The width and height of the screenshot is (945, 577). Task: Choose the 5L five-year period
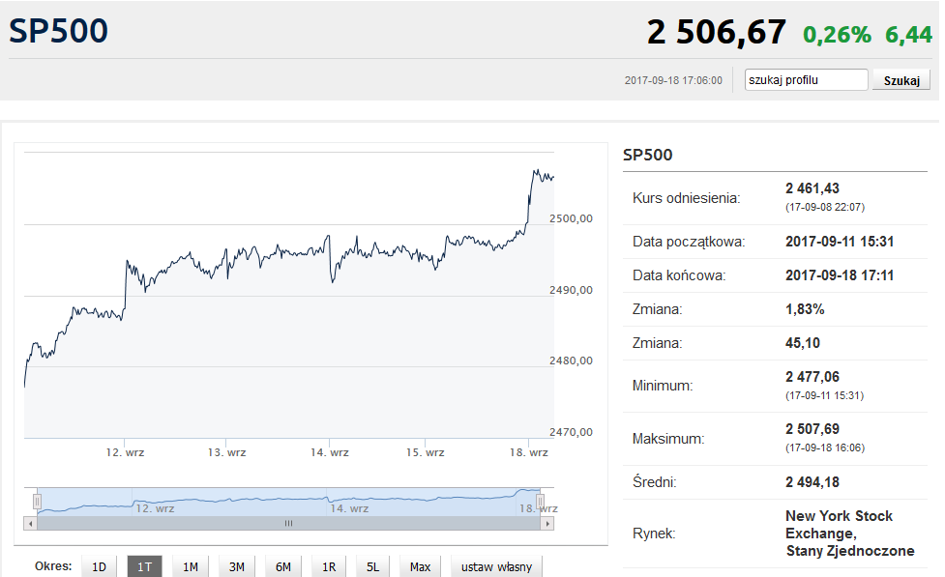pos(373,567)
